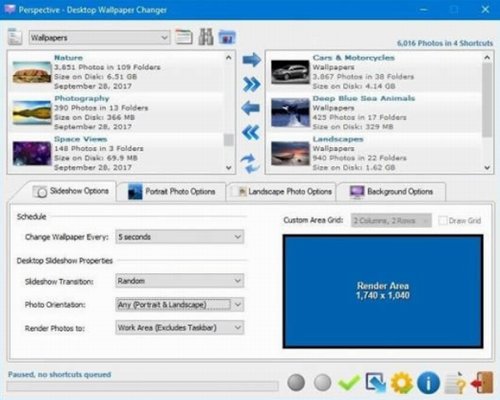
Task: Open the Slideshow Transition dropdown
Action: click(180, 281)
